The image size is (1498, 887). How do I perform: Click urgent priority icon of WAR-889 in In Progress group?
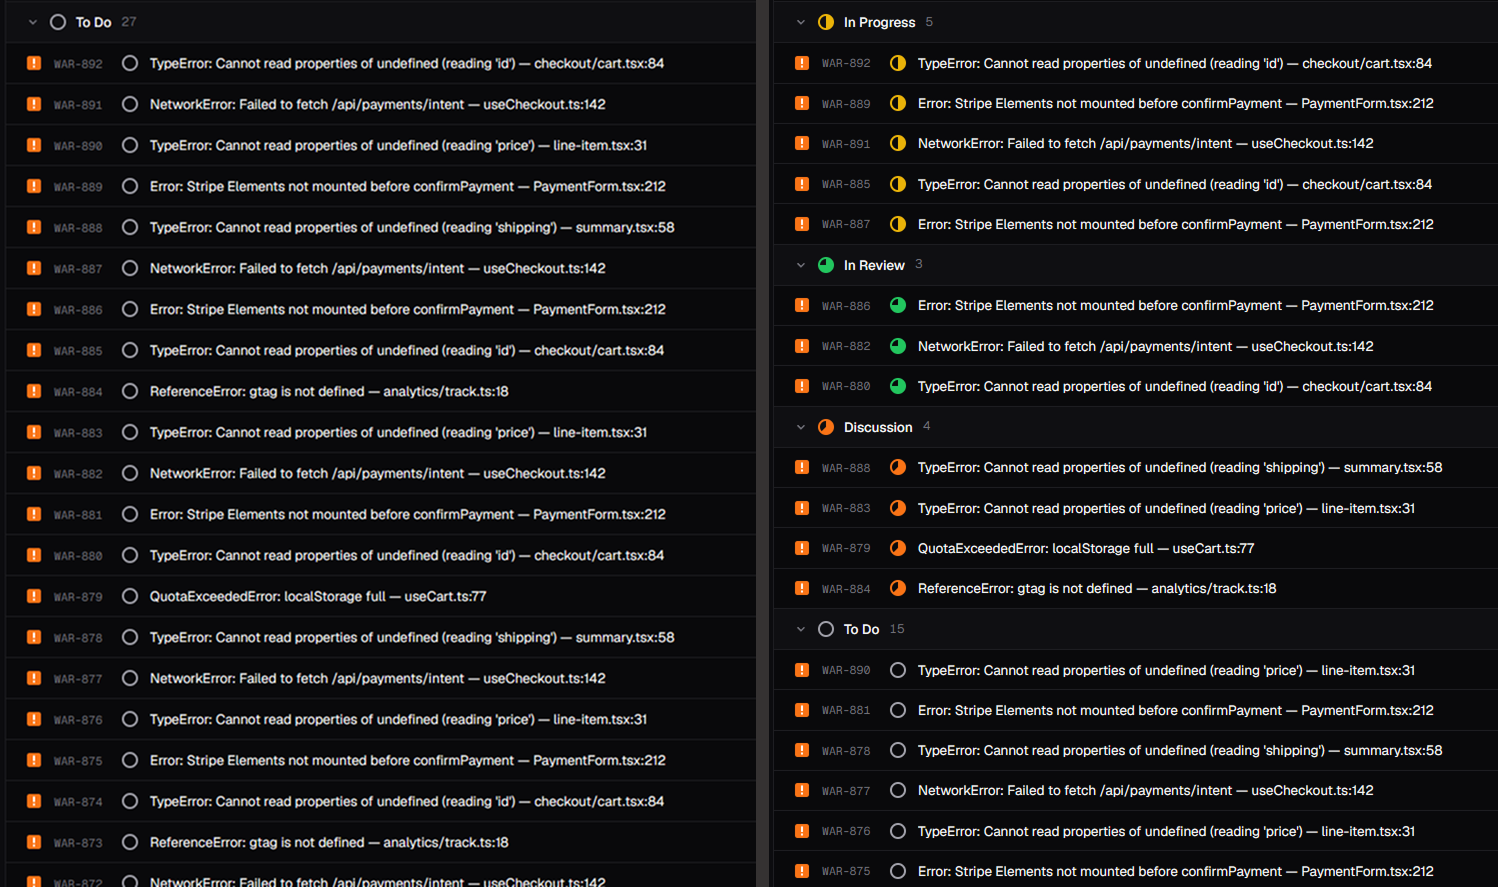tap(802, 103)
